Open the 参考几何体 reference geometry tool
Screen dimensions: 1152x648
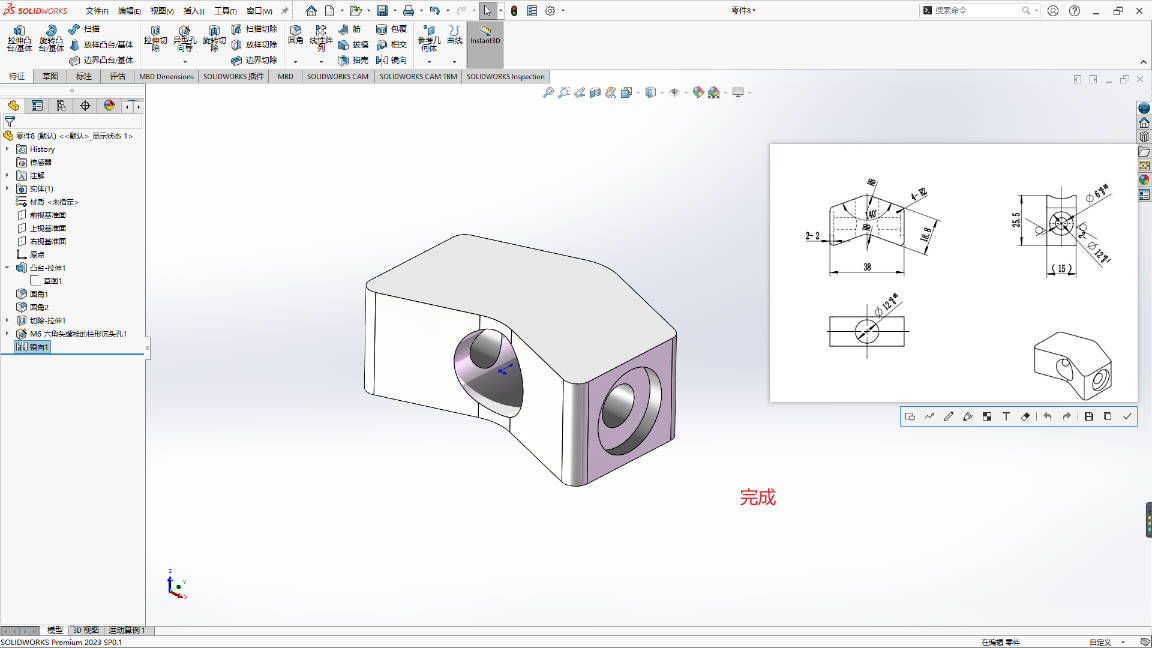pyautogui.click(x=429, y=38)
